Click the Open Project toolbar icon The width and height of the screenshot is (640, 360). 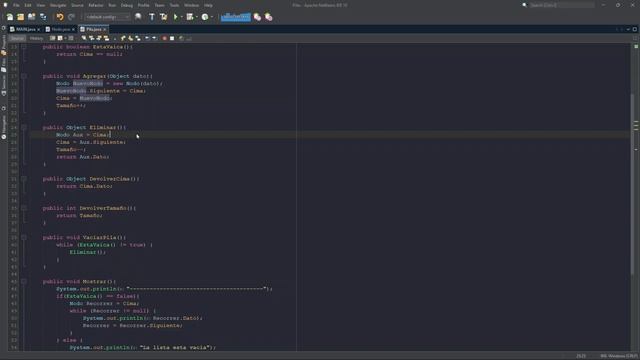(x=31, y=17)
